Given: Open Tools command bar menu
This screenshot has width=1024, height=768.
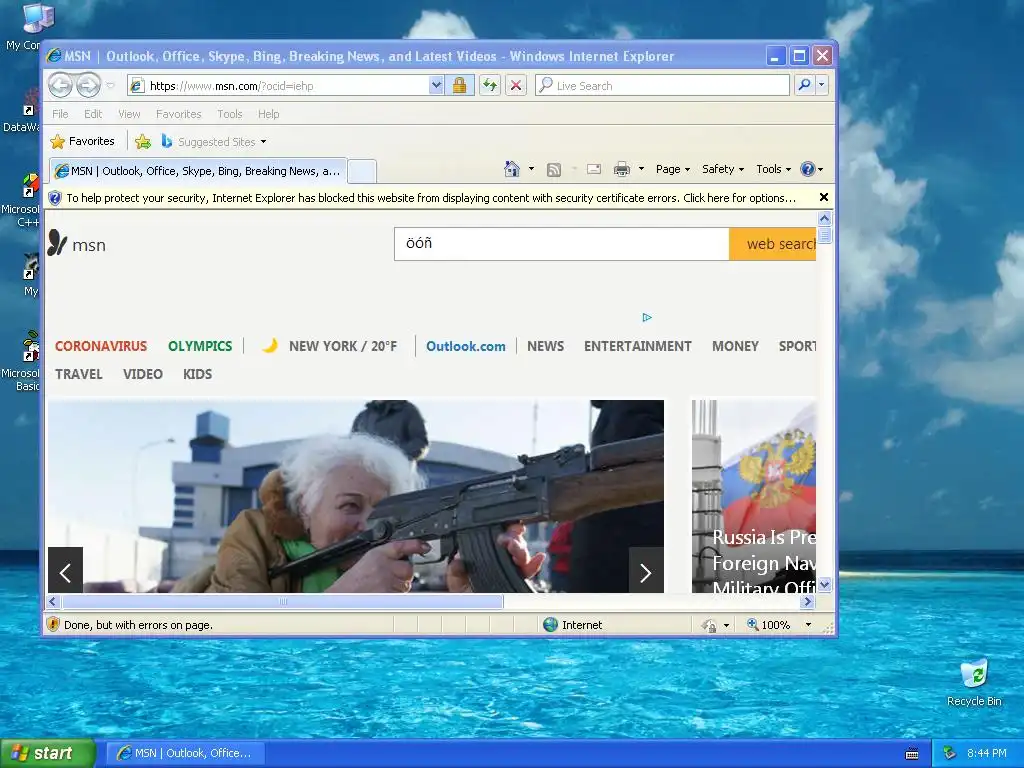Looking at the screenshot, I should click(773, 169).
